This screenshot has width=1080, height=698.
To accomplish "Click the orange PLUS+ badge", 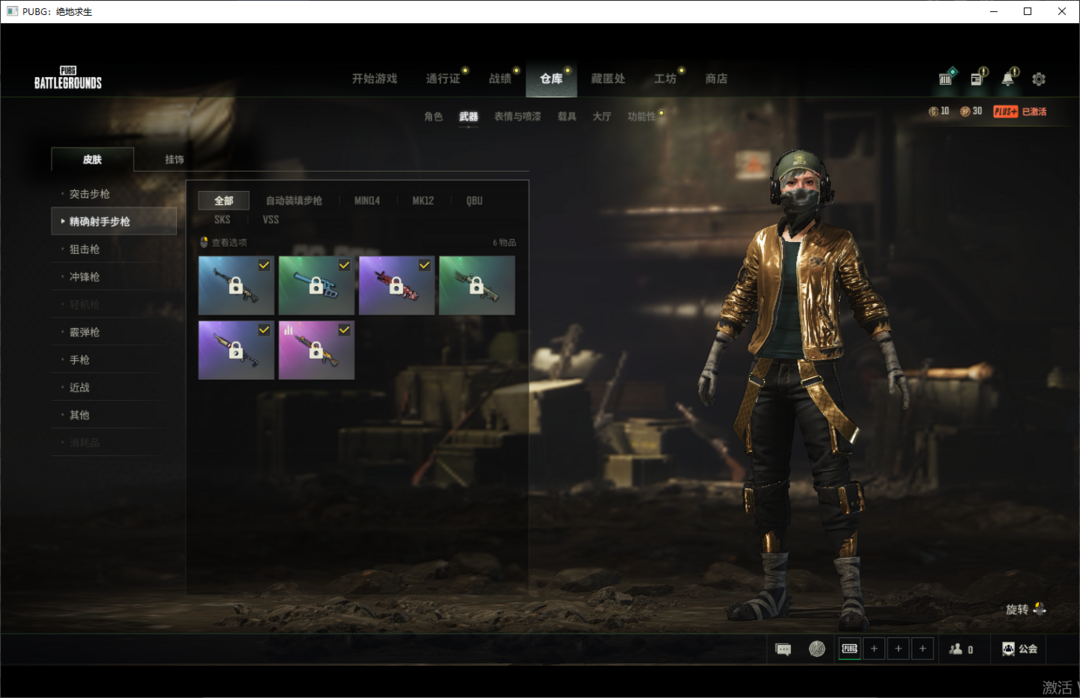I will pyautogui.click(x=1006, y=112).
